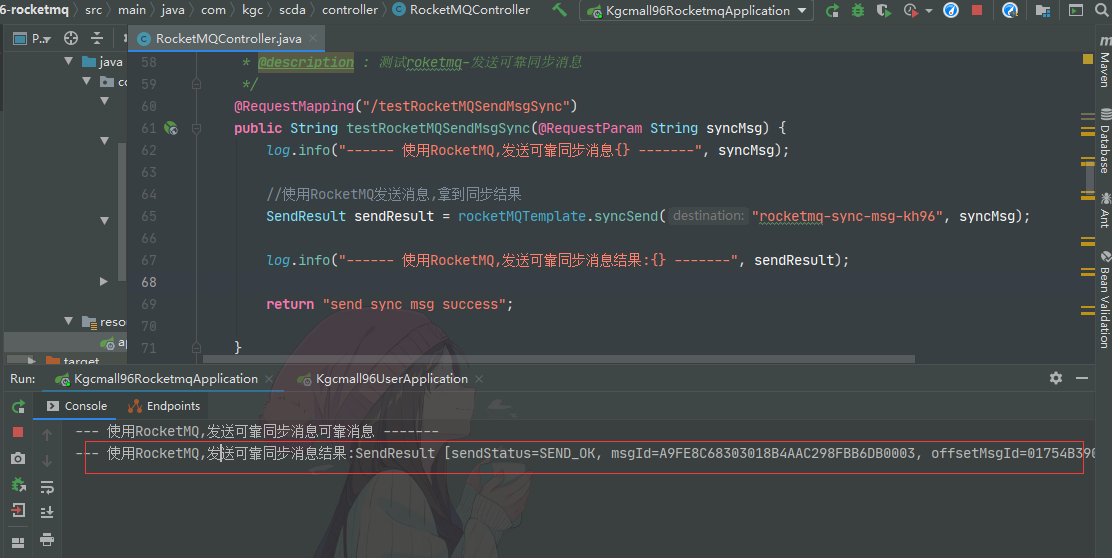The width and height of the screenshot is (1112, 558).
Task: Click the sendStatus=SEND_OK console text
Action: coord(523,453)
